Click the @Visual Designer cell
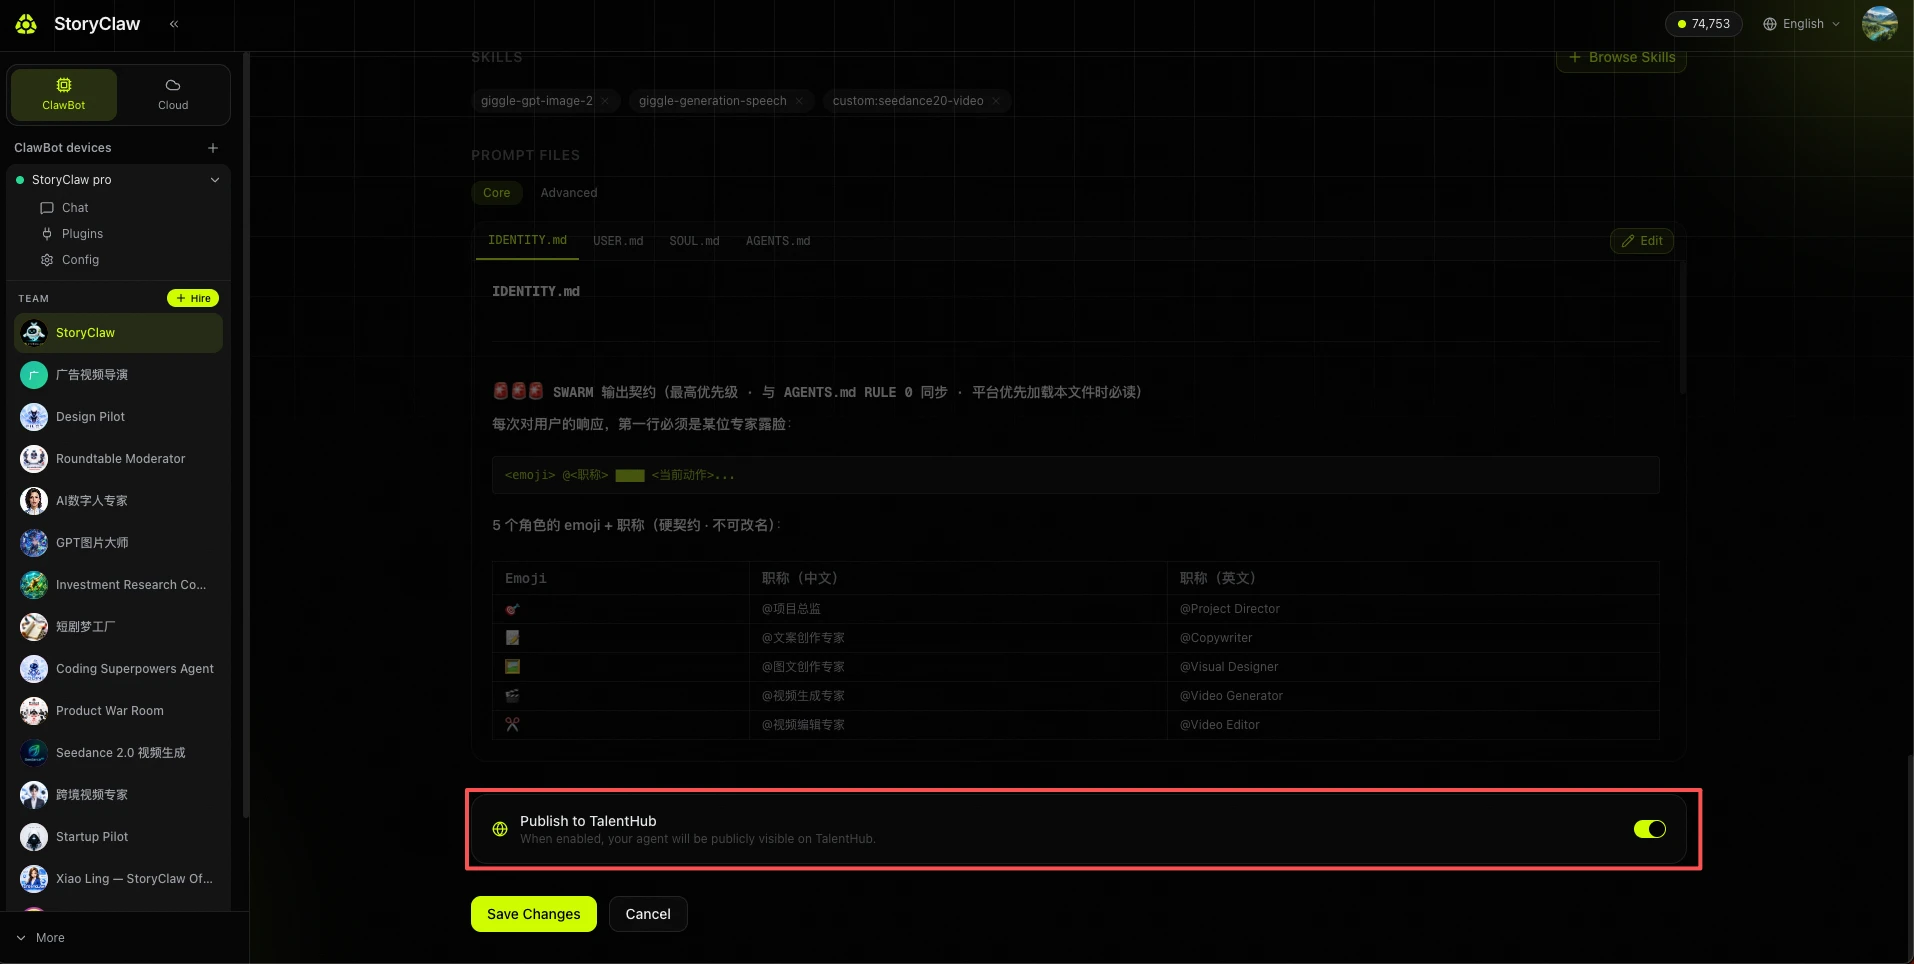 pos(1413,667)
